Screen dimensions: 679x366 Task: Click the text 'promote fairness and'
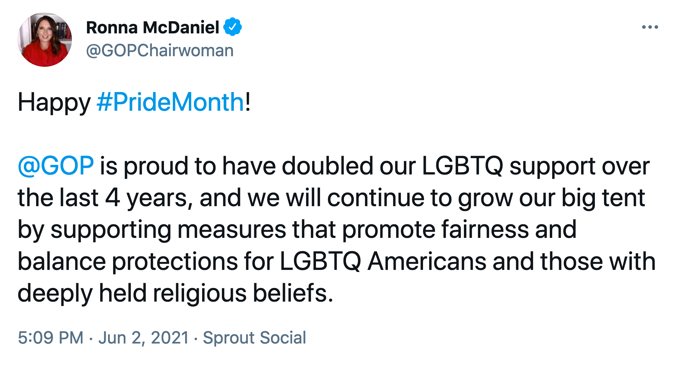(459, 230)
